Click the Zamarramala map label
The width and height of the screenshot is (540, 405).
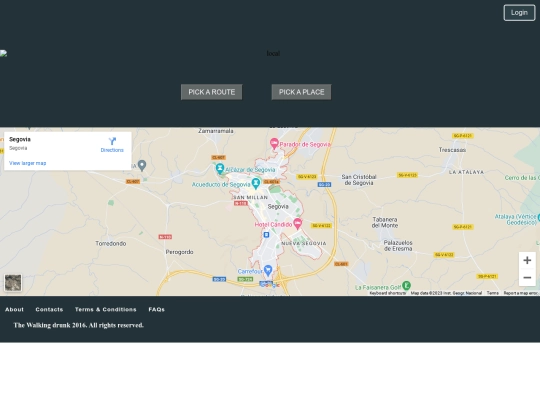coord(216,131)
